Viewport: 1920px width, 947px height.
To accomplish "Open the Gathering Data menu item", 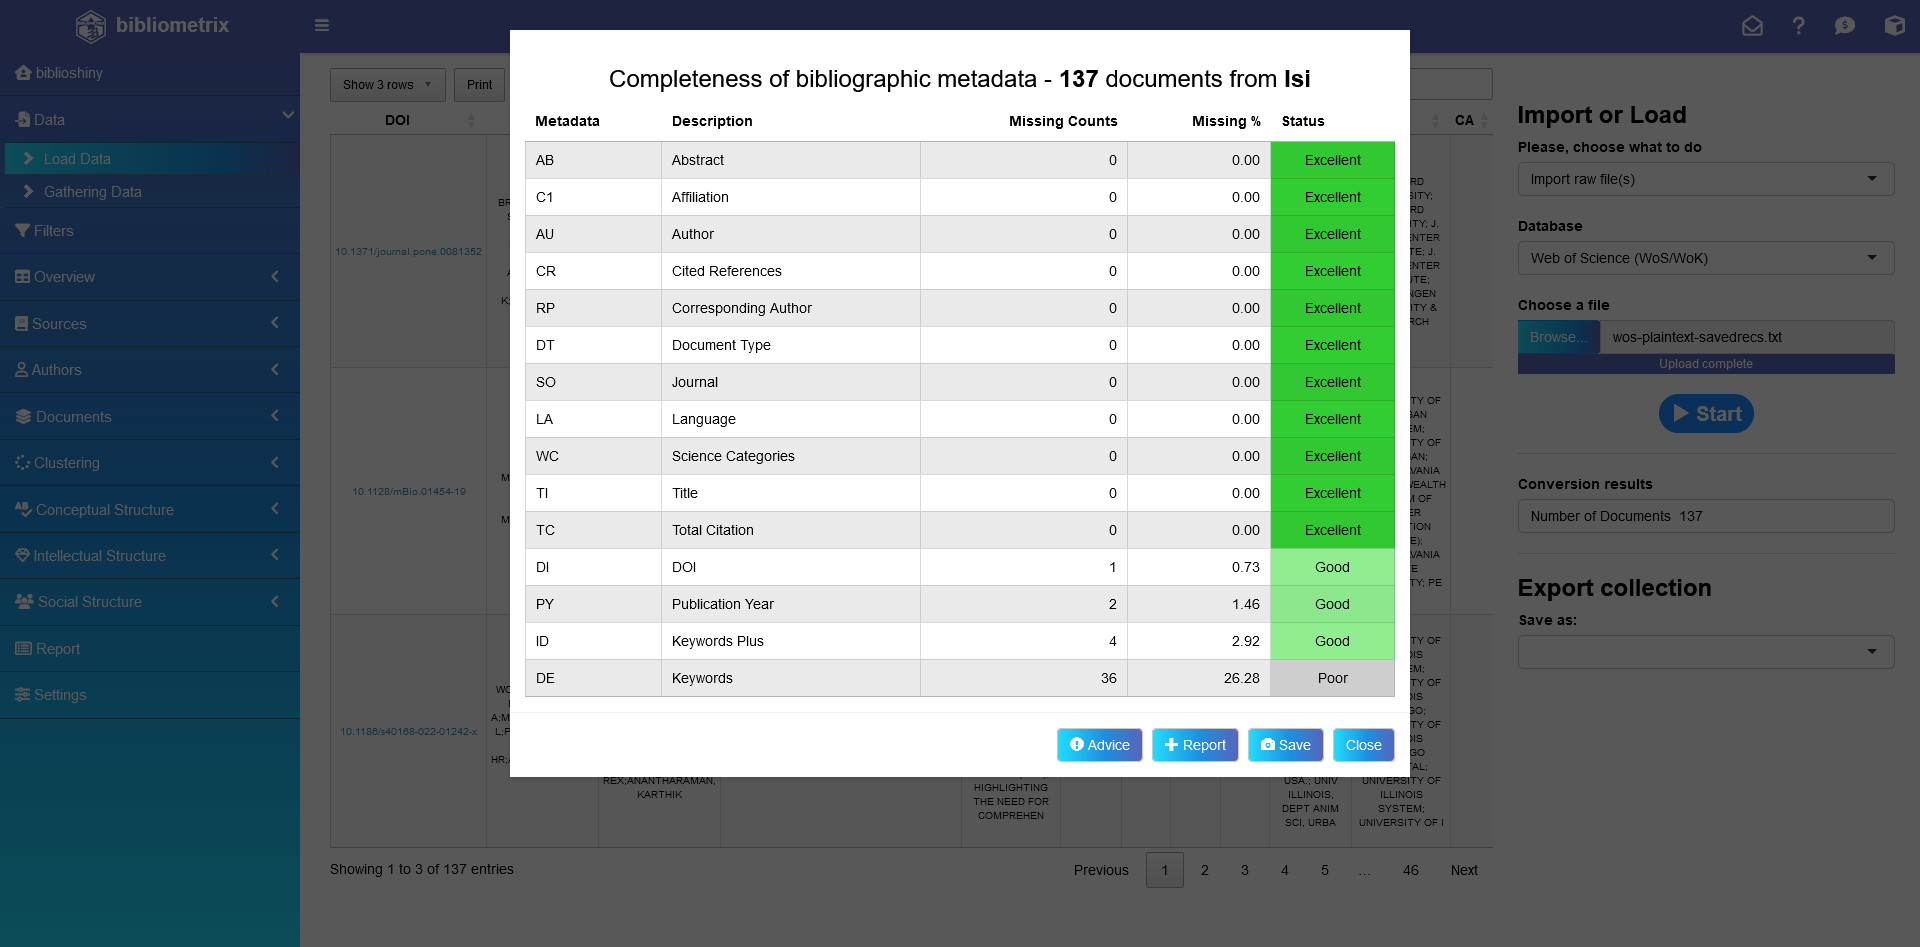I will tap(92, 192).
